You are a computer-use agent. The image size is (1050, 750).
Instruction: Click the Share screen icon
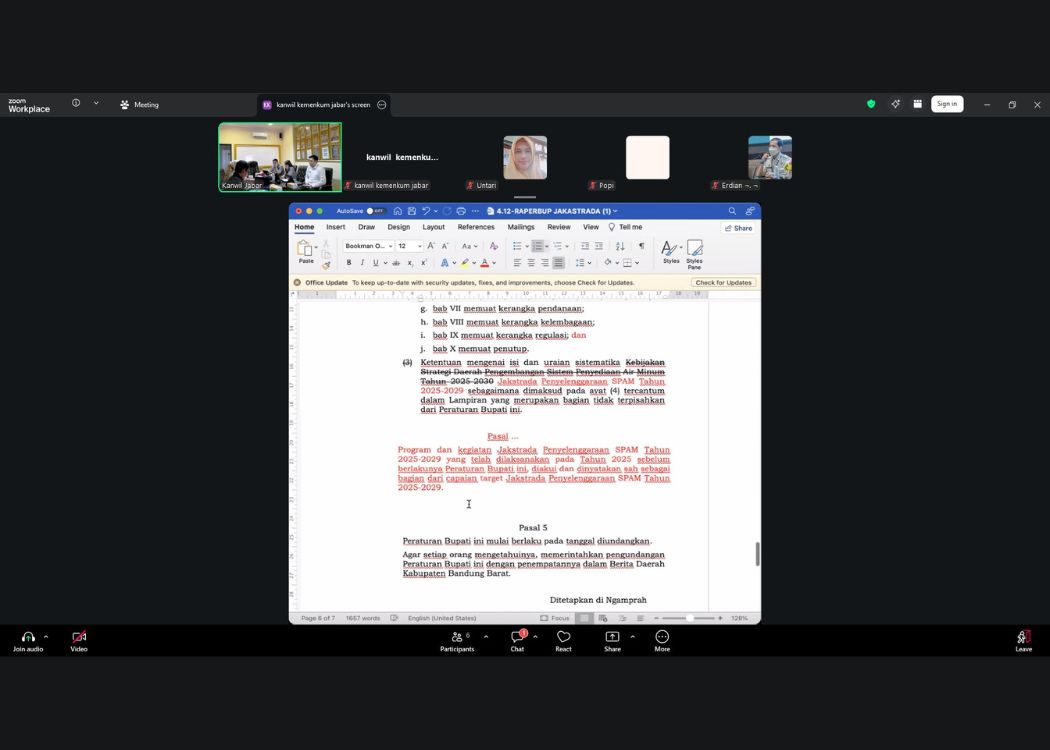612,637
